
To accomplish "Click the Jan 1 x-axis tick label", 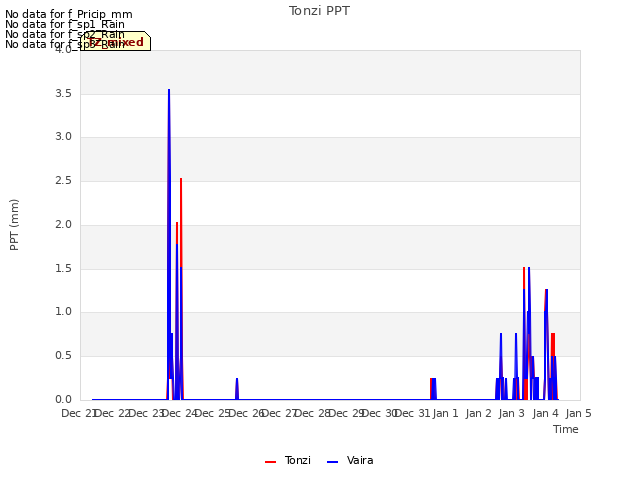I will pos(445,413).
